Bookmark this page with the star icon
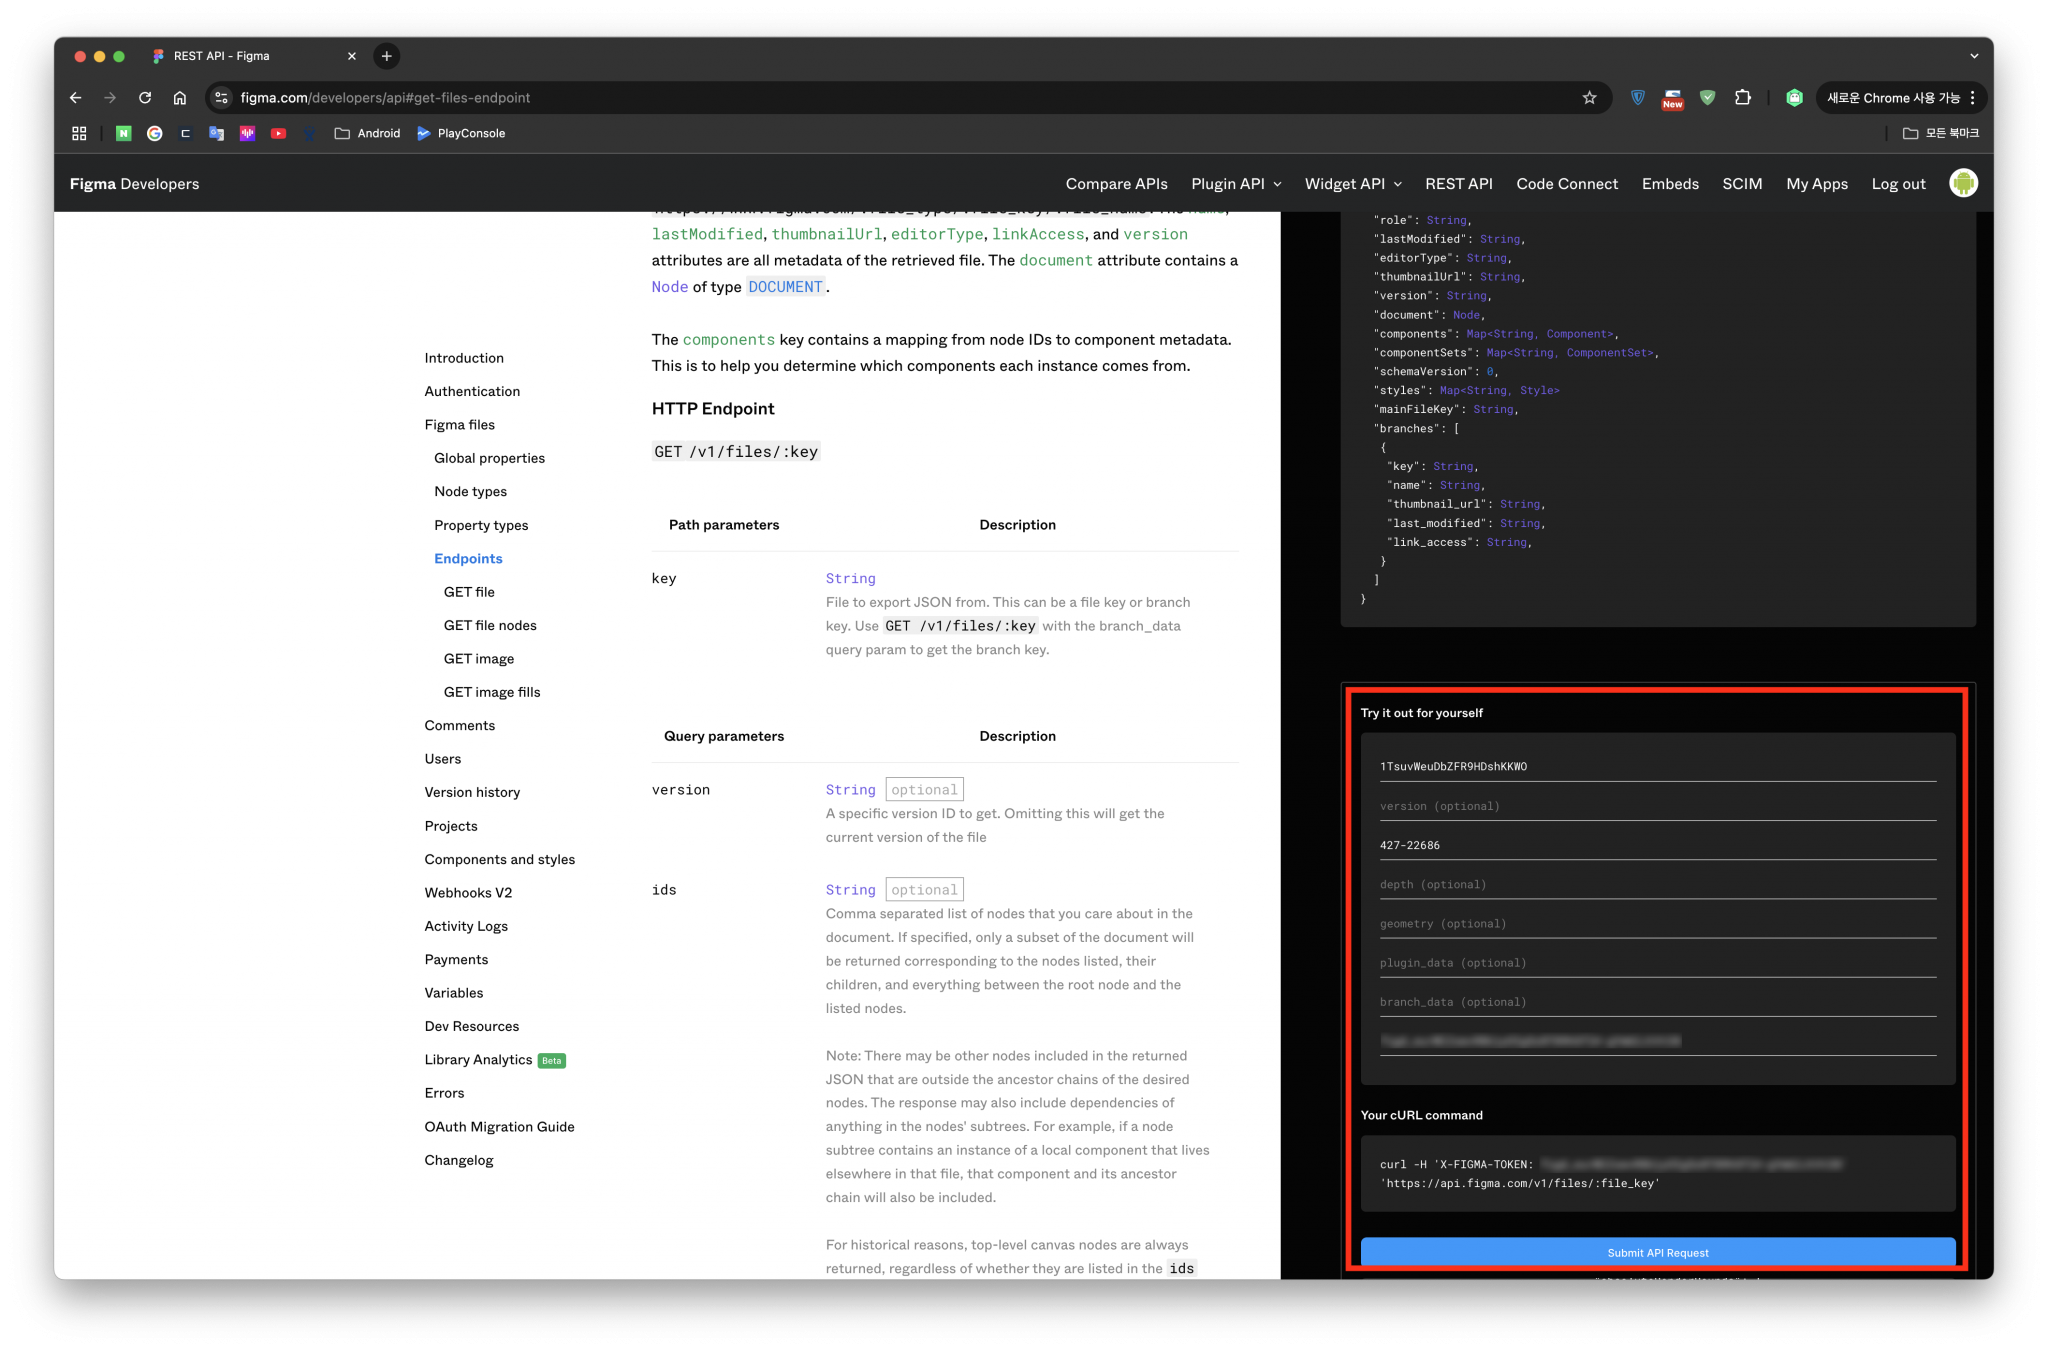This screenshot has width=2048, height=1351. click(x=1589, y=97)
